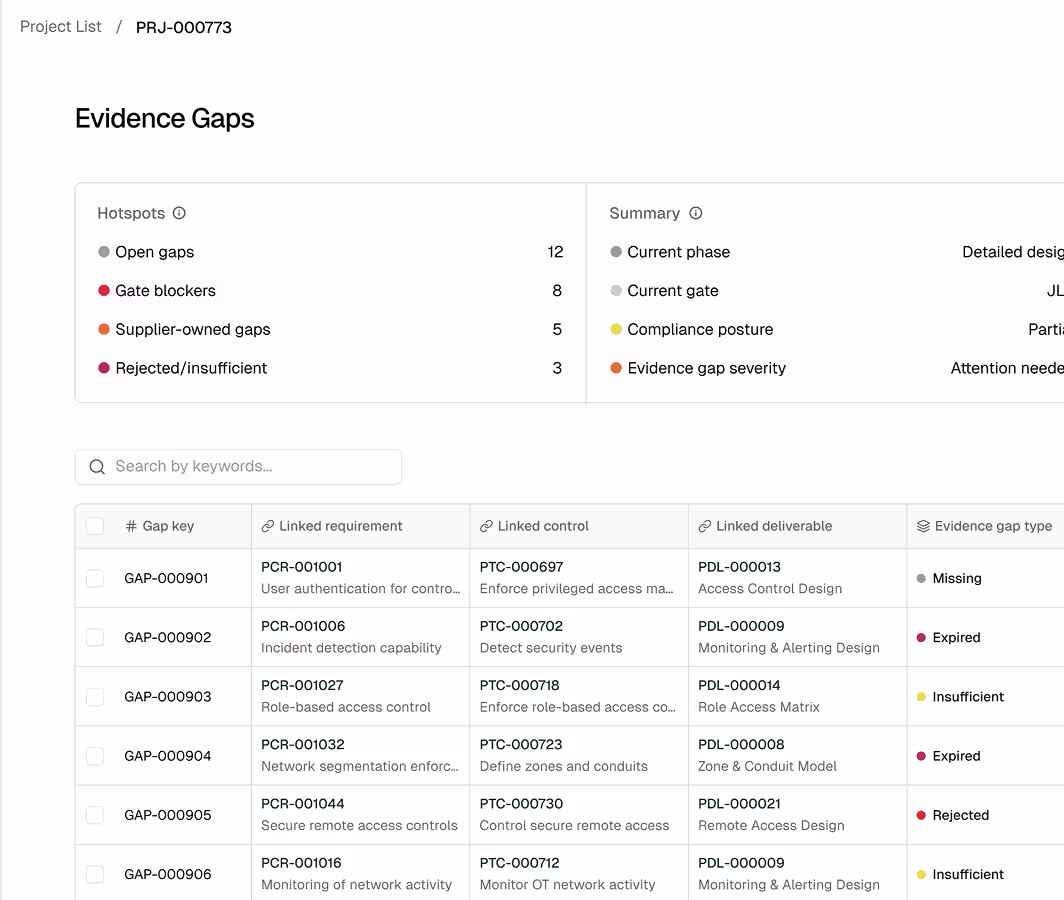Open gap GAP-000905
The width and height of the screenshot is (1064, 900).
point(168,815)
